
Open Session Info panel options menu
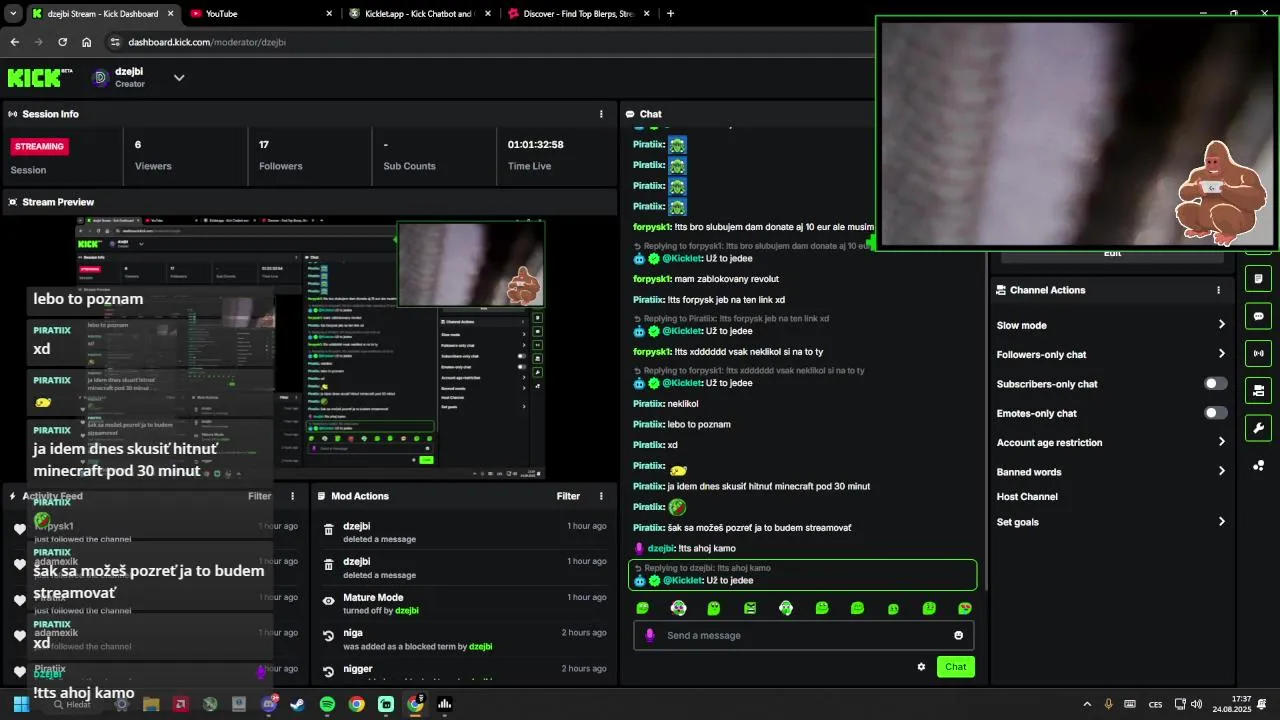click(601, 114)
